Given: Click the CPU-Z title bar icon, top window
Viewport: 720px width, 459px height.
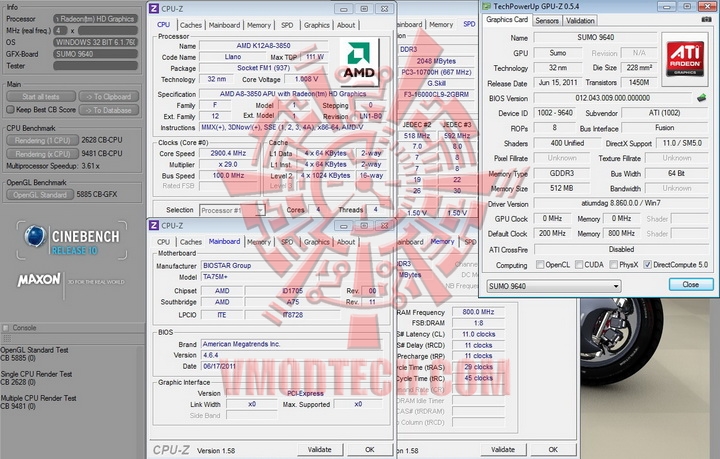Looking at the screenshot, I should (154, 9).
